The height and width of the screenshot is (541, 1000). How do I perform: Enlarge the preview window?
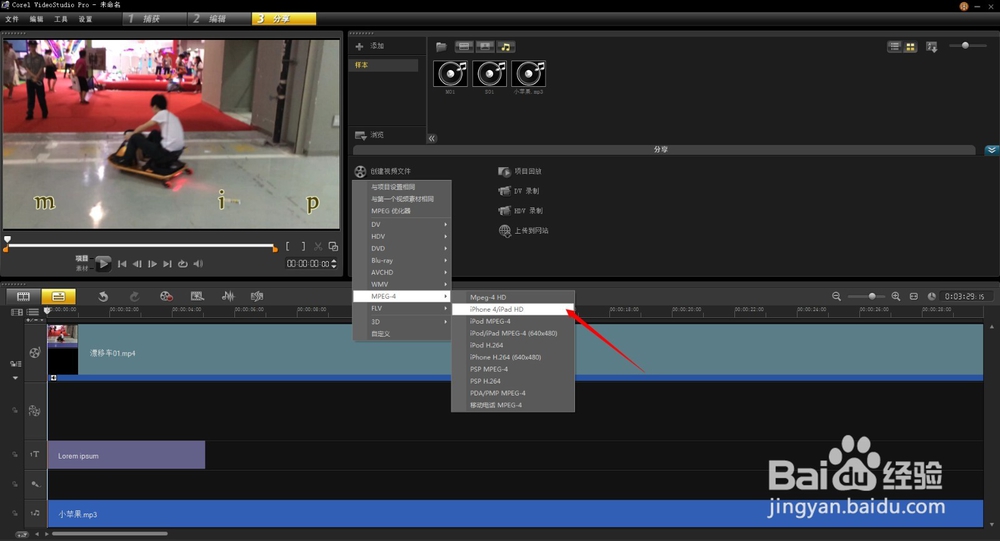coord(333,246)
